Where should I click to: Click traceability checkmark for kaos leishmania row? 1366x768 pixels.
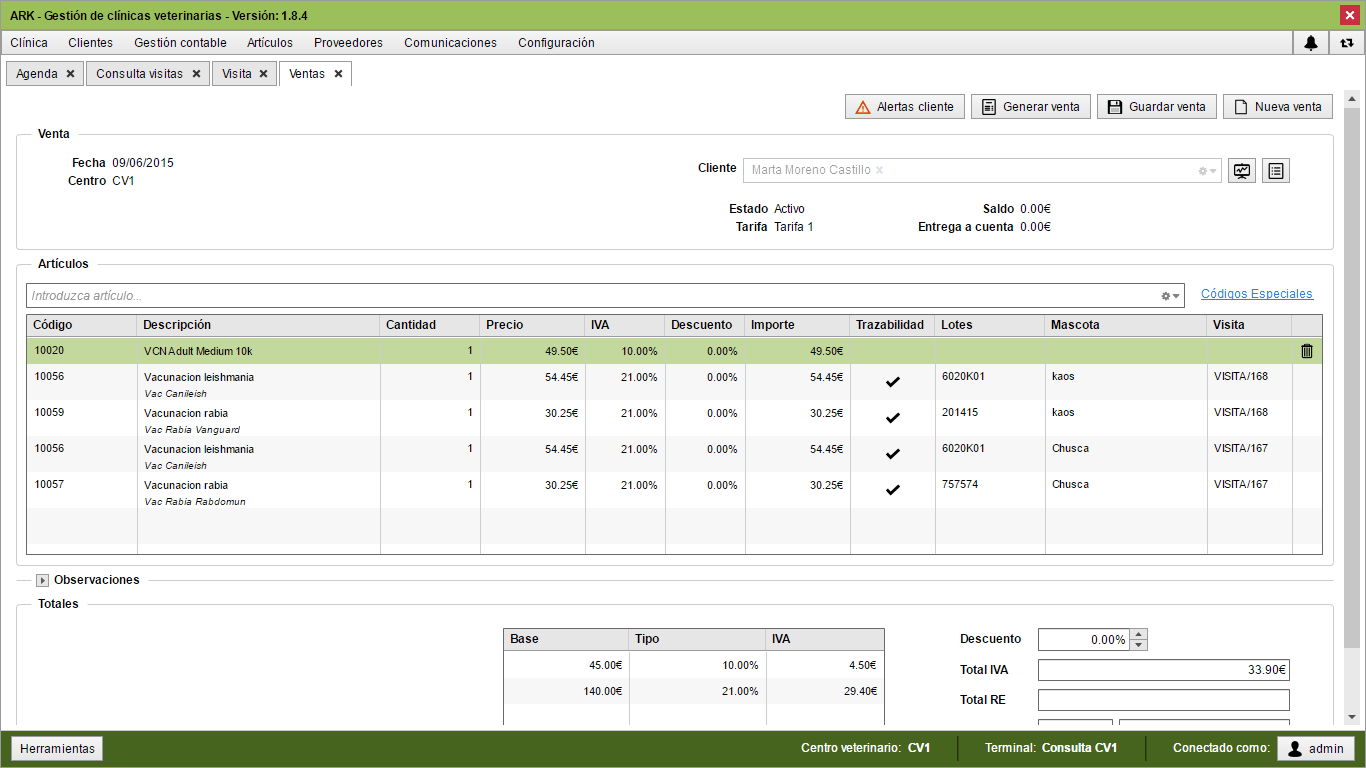point(893,382)
